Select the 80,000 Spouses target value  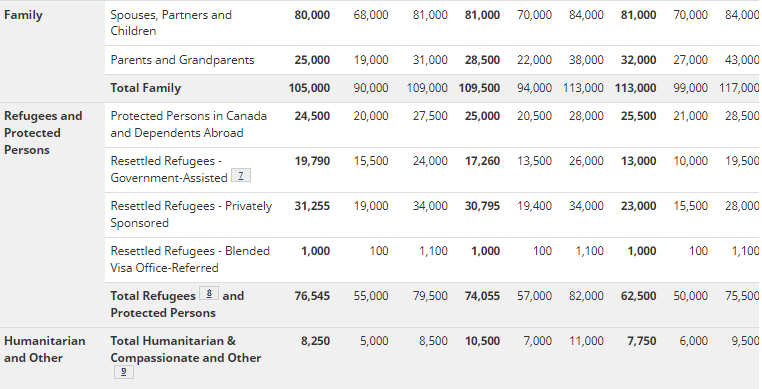point(312,15)
